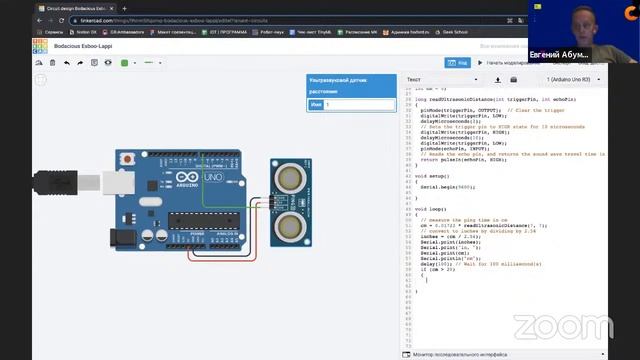Click the Arduino reset button on board

point(127,159)
